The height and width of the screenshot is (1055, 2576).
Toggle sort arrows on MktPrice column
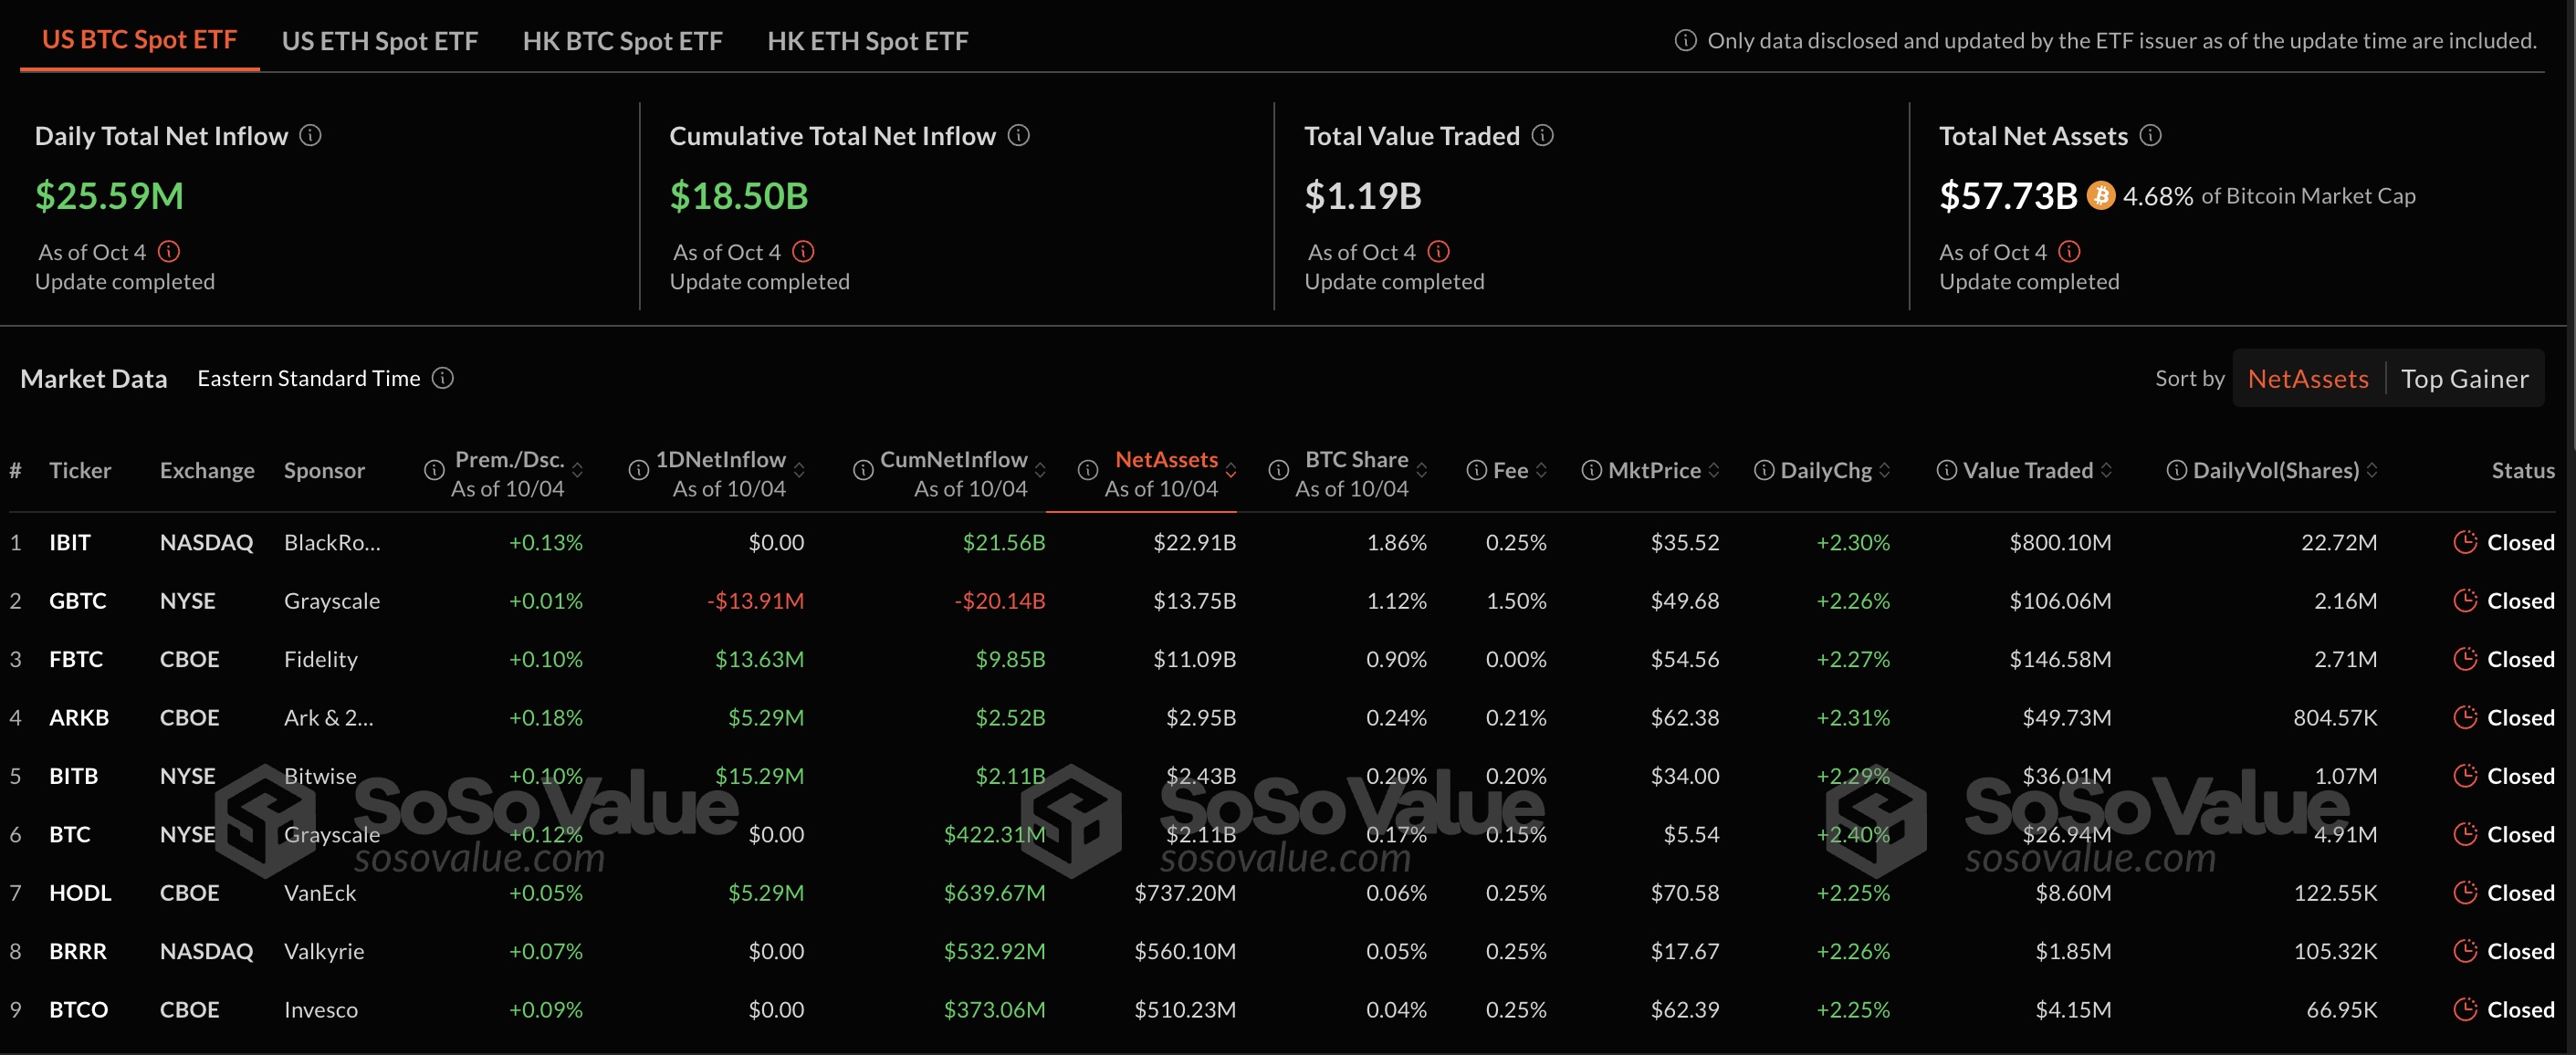coord(1713,470)
